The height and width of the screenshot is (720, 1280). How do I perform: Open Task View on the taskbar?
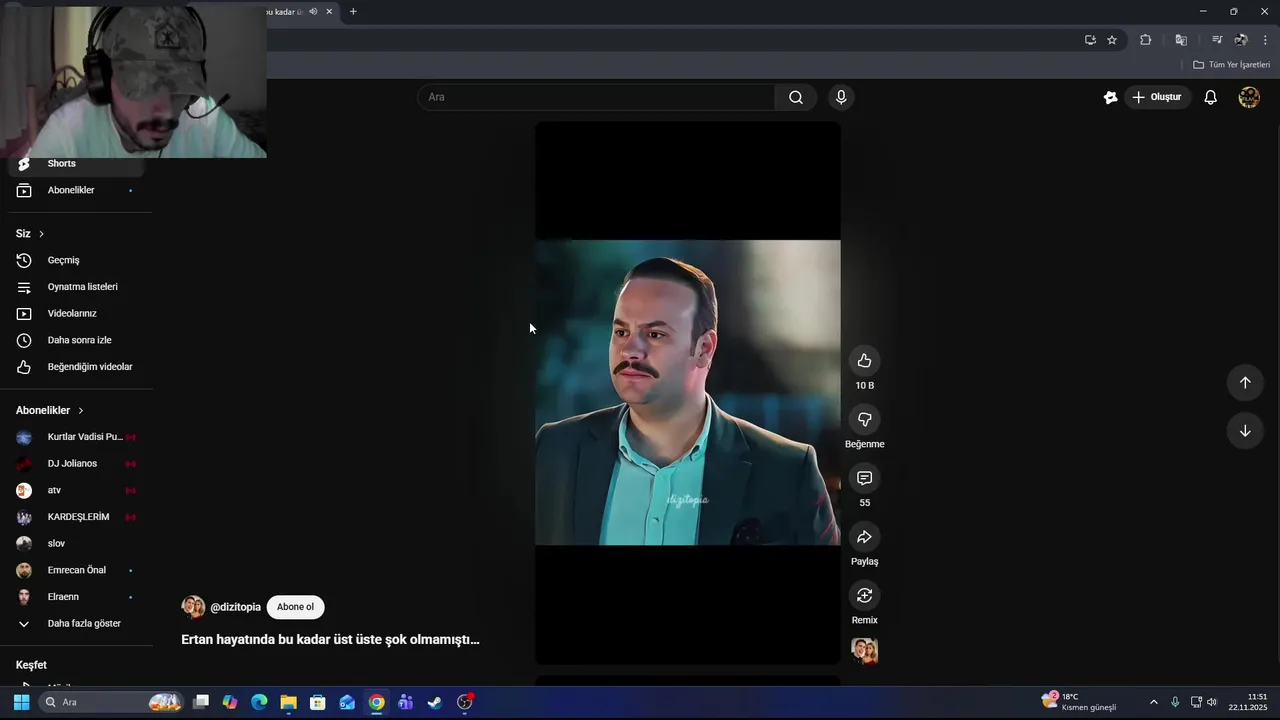click(x=201, y=702)
